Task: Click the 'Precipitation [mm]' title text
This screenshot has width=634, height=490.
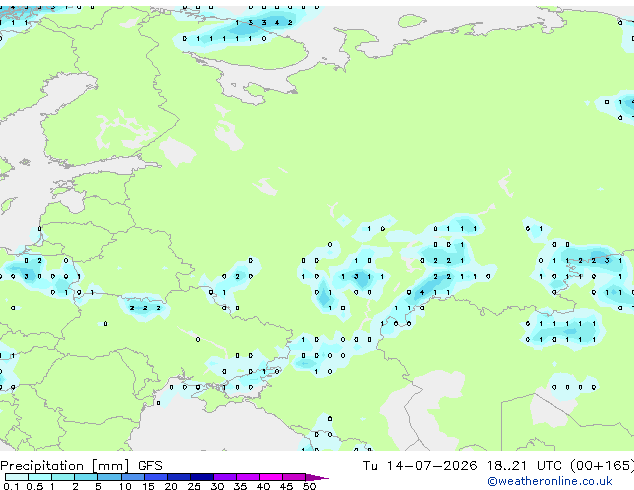Action: point(65,466)
